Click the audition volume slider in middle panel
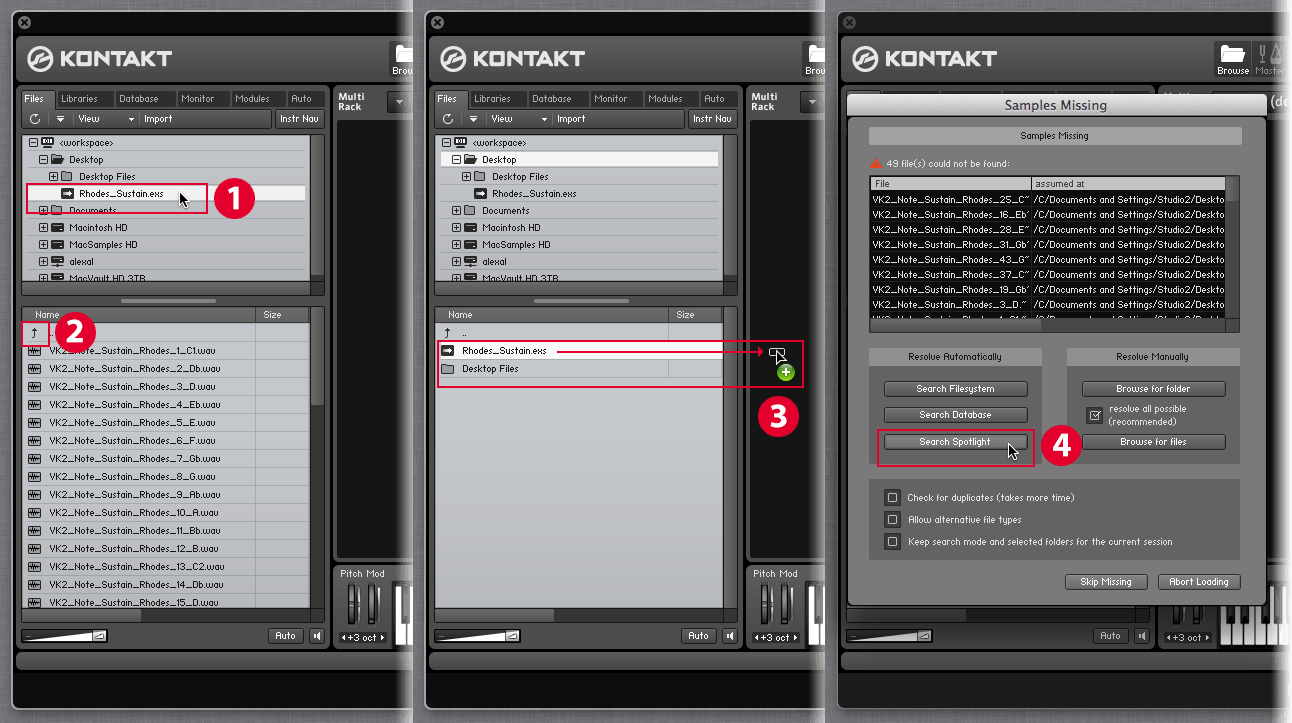The width and height of the screenshot is (1292, 723). pyautogui.click(x=478, y=636)
